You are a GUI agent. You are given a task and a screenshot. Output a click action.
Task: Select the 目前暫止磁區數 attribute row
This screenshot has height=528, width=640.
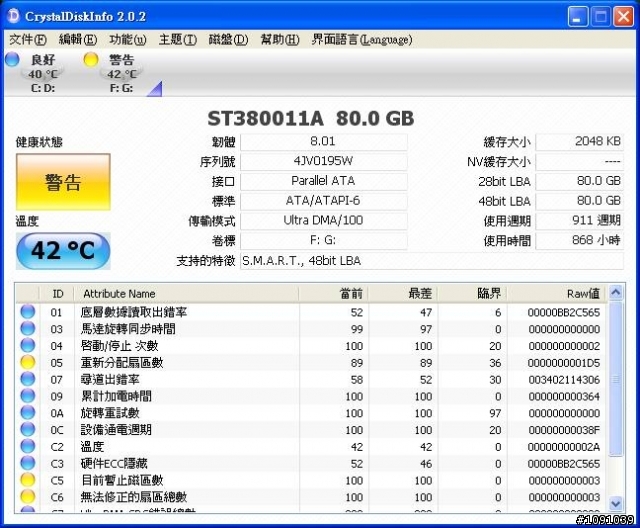(x=311, y=480)
